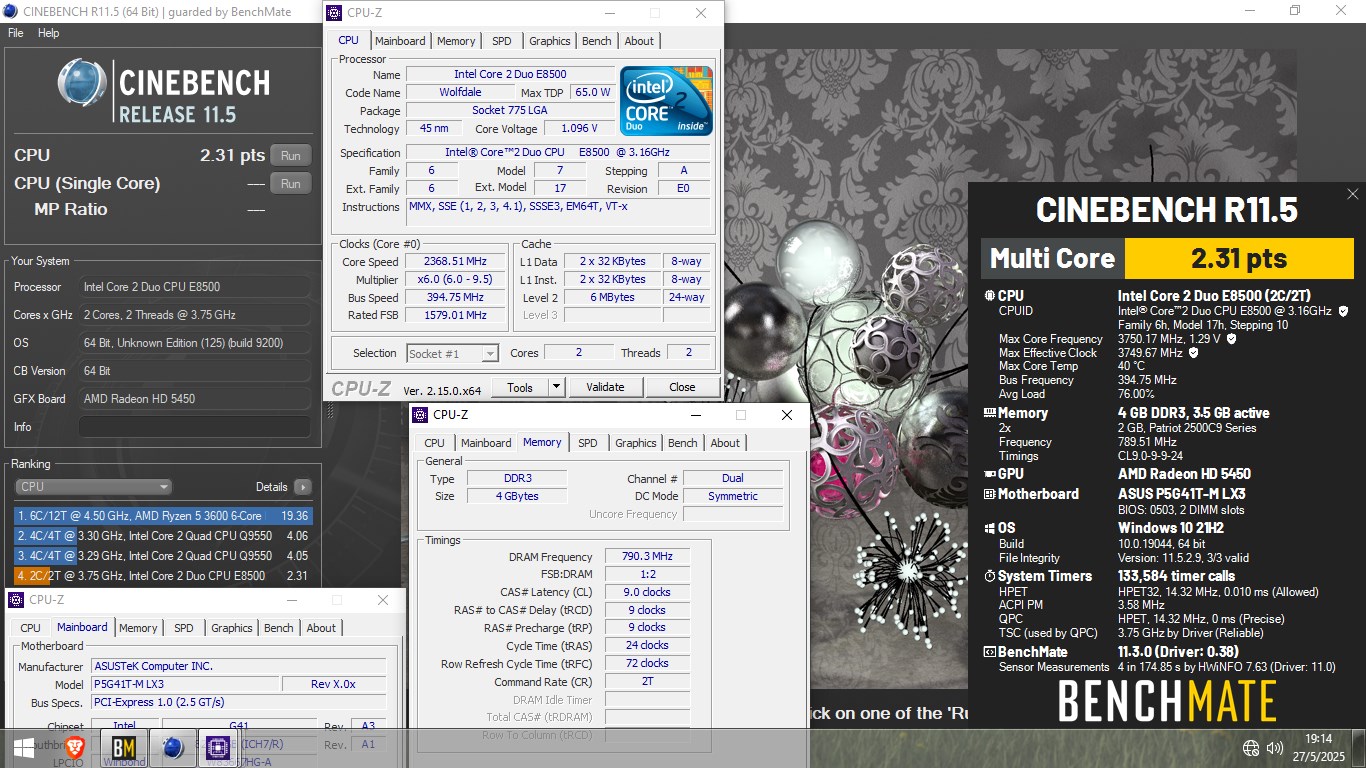Click the Close button in CPU-Z

[x=682, y=387]
